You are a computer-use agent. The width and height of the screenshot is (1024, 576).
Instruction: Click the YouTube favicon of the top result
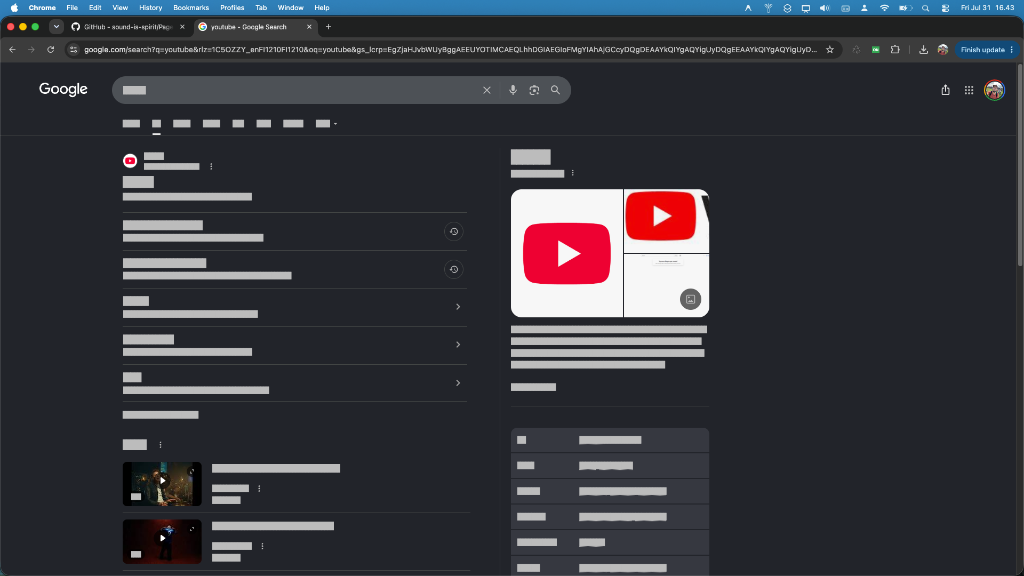130,161
